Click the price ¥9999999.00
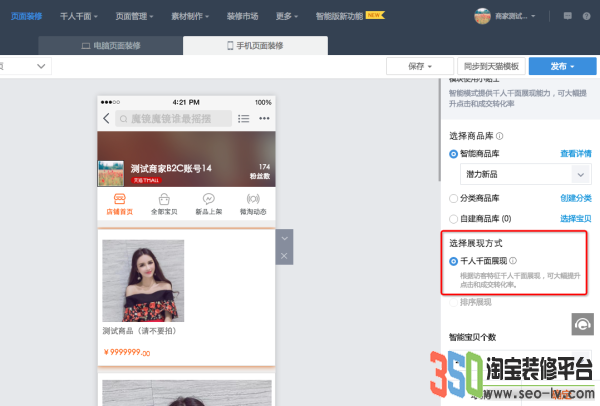 point(127,352)
